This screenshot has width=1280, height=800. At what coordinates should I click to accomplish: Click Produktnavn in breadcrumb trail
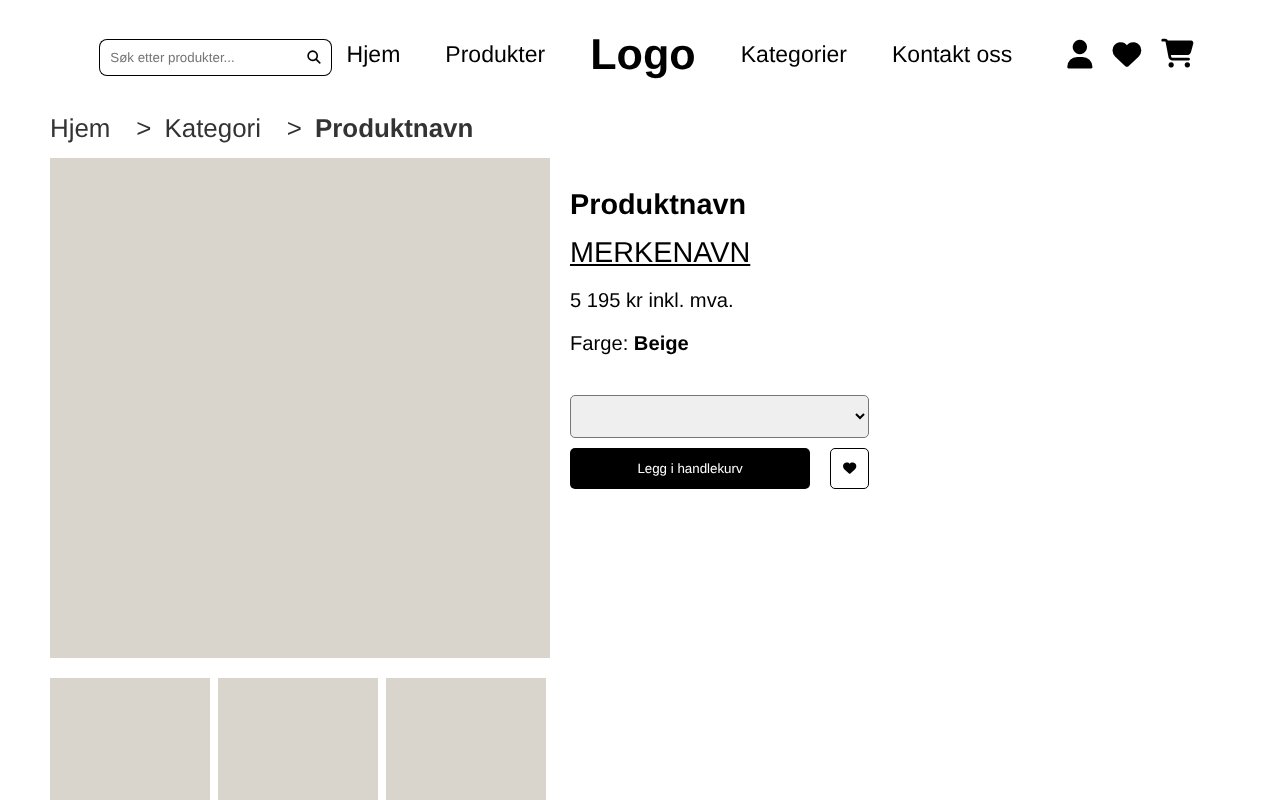[394, 129]
